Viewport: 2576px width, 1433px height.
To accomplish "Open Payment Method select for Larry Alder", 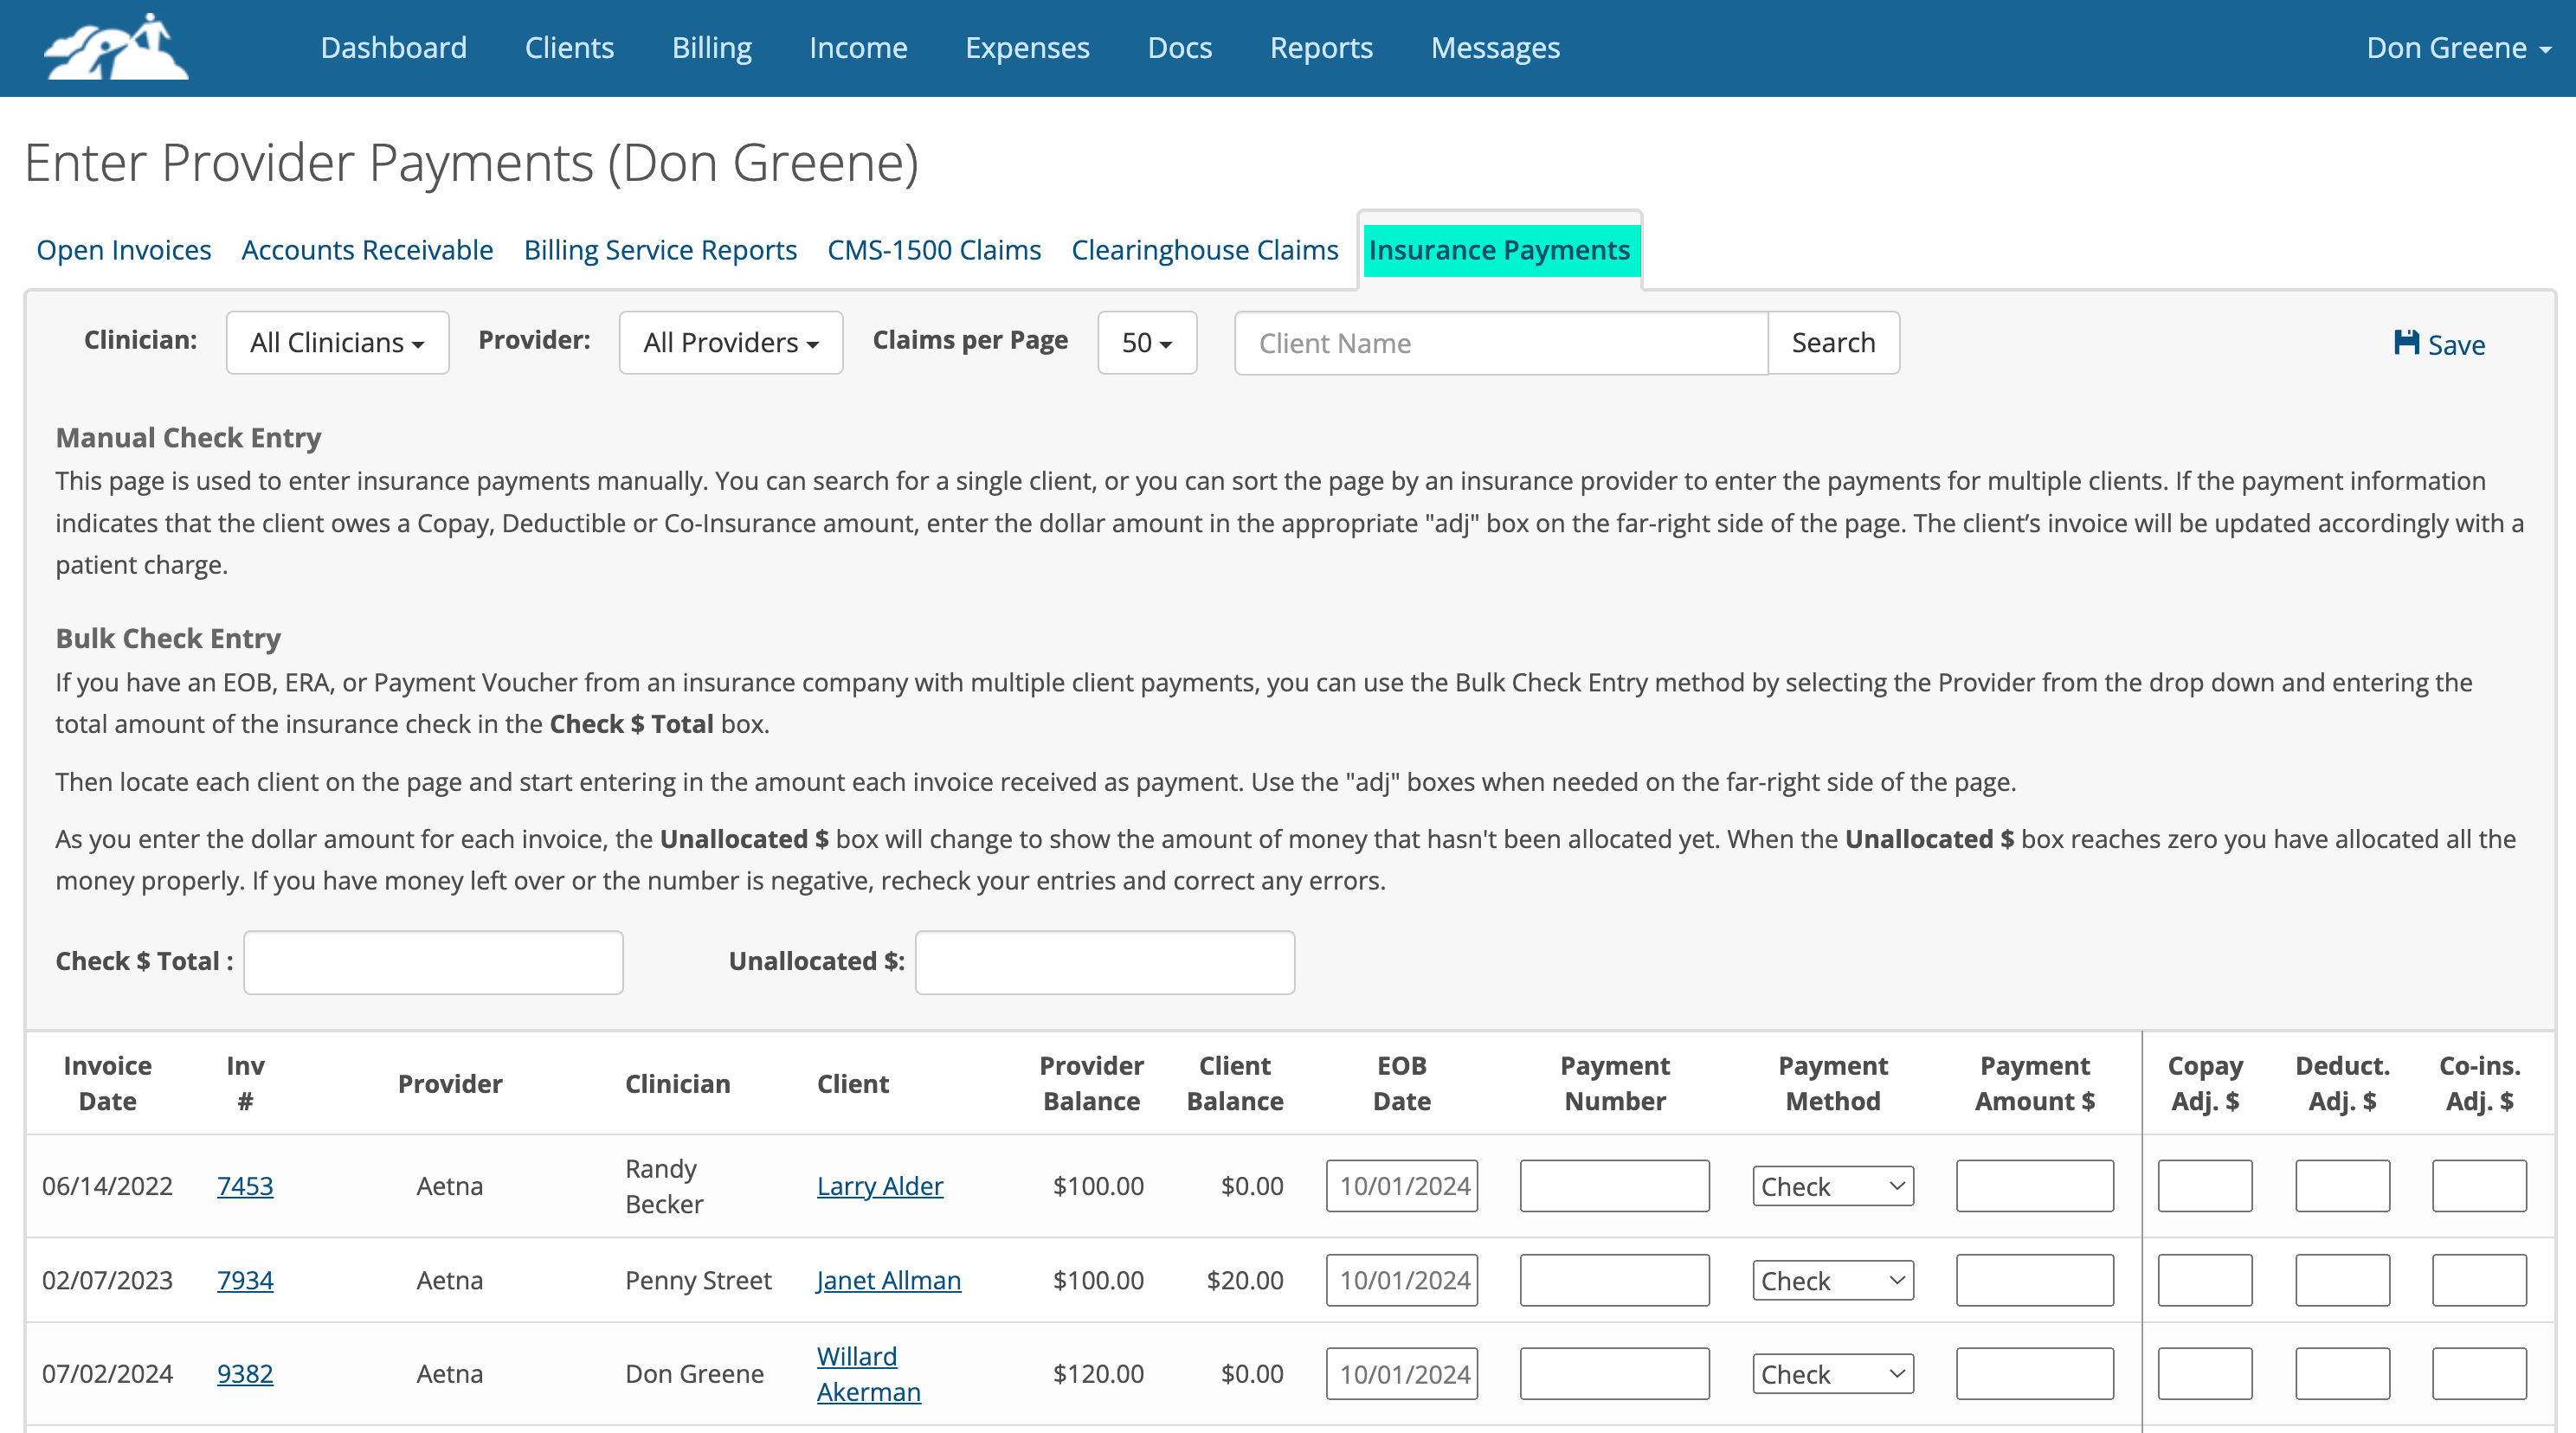I will pos(1832,1186).
